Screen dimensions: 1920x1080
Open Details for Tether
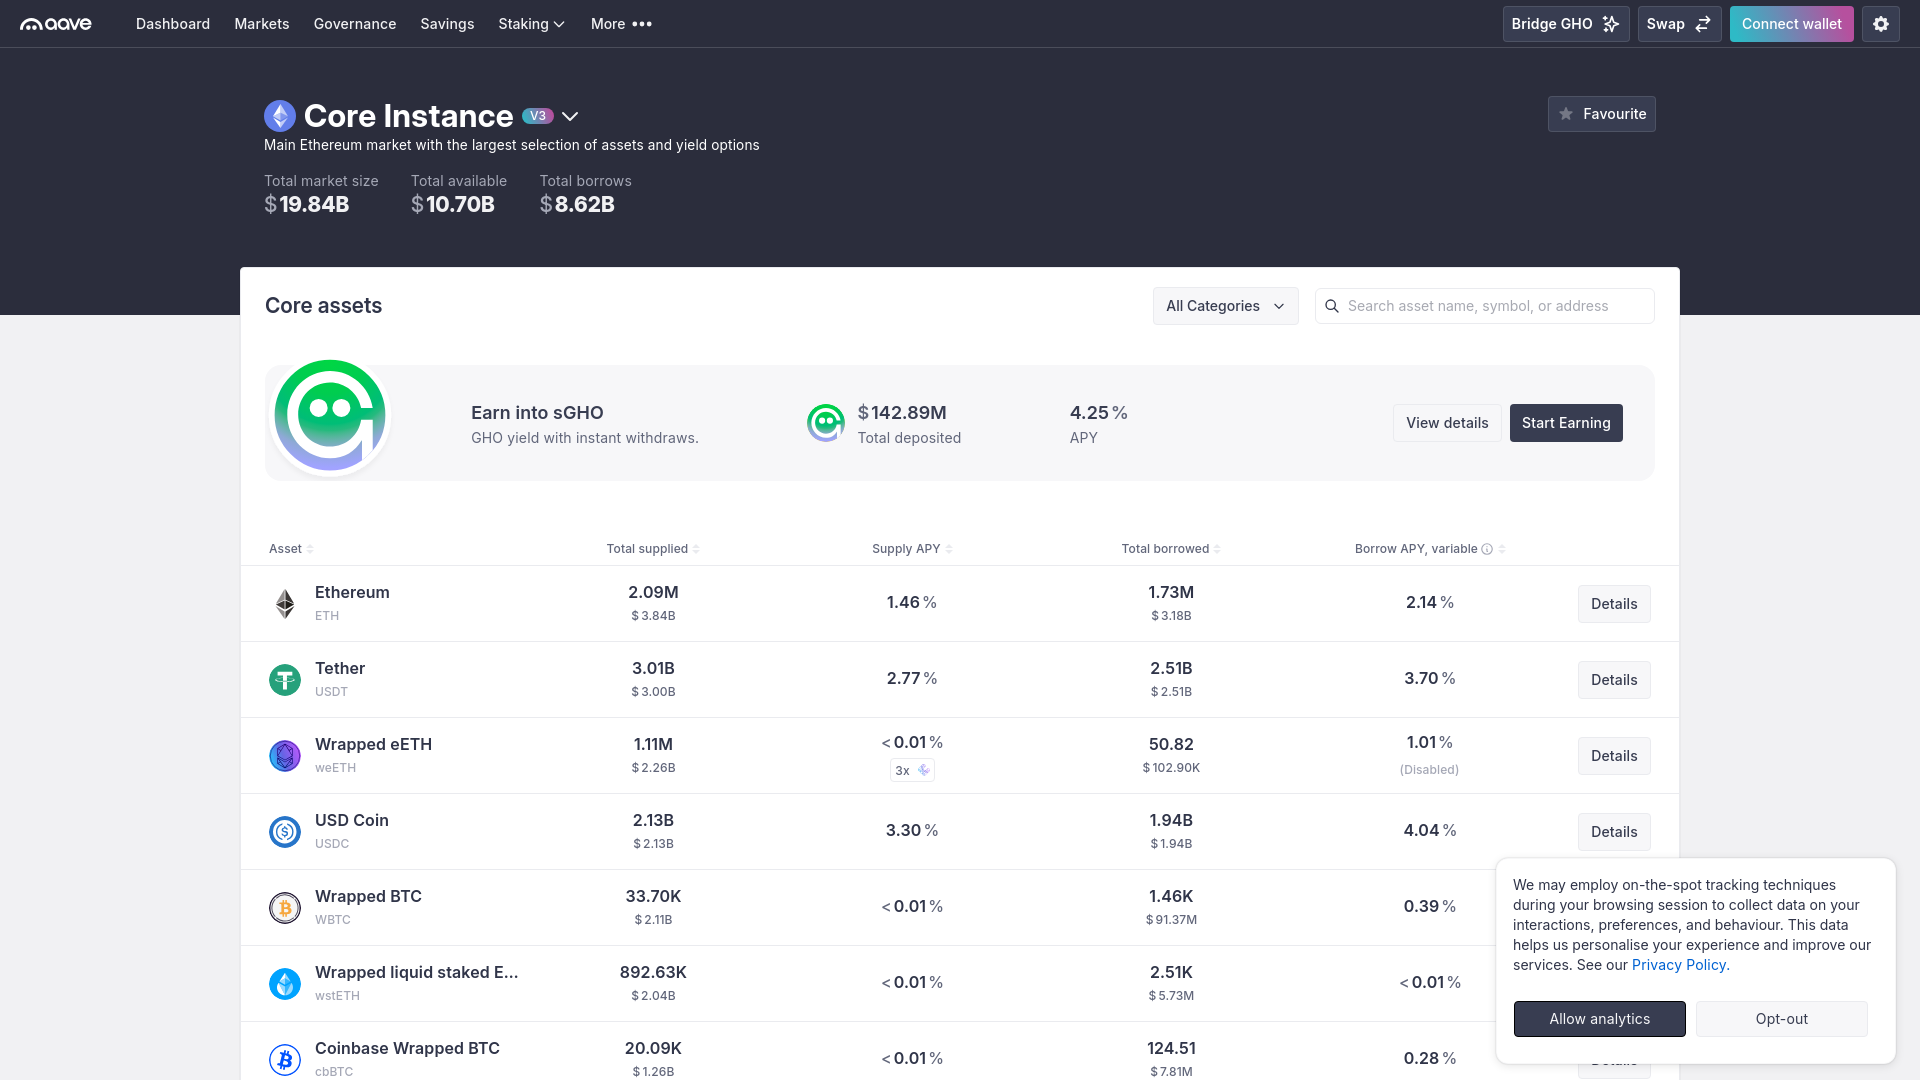coord(1614,680)
